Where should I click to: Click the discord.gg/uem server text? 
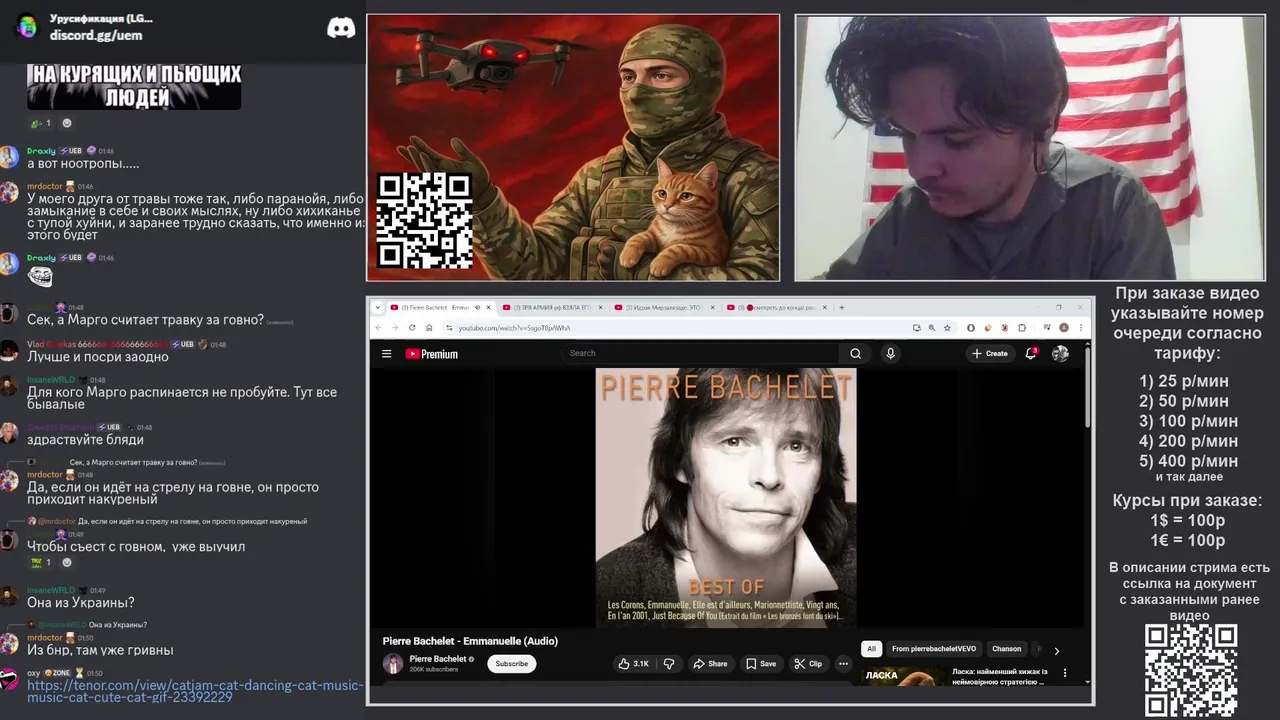click(96, 35)
